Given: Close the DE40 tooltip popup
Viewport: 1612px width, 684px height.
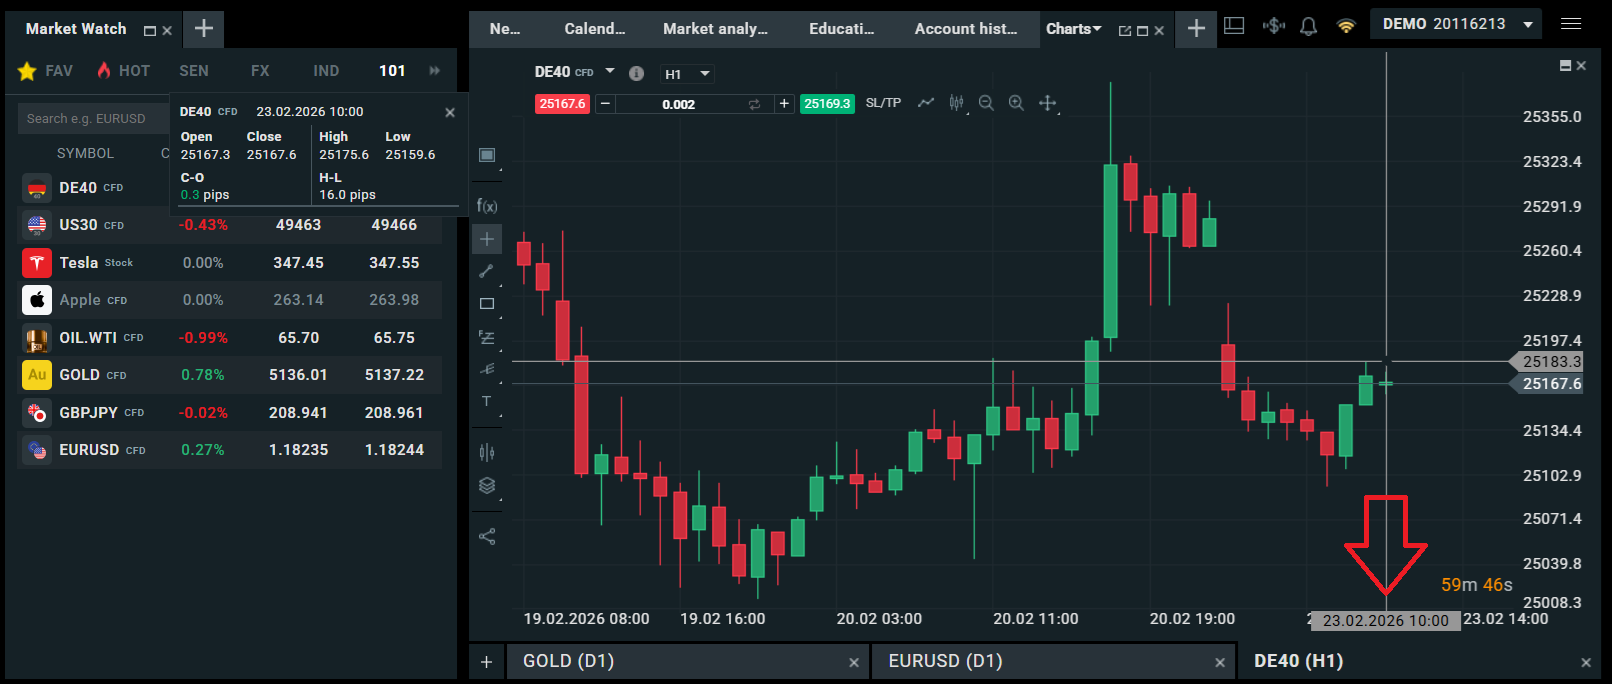Looking at the screenshot, I should (x=450, y=112).
